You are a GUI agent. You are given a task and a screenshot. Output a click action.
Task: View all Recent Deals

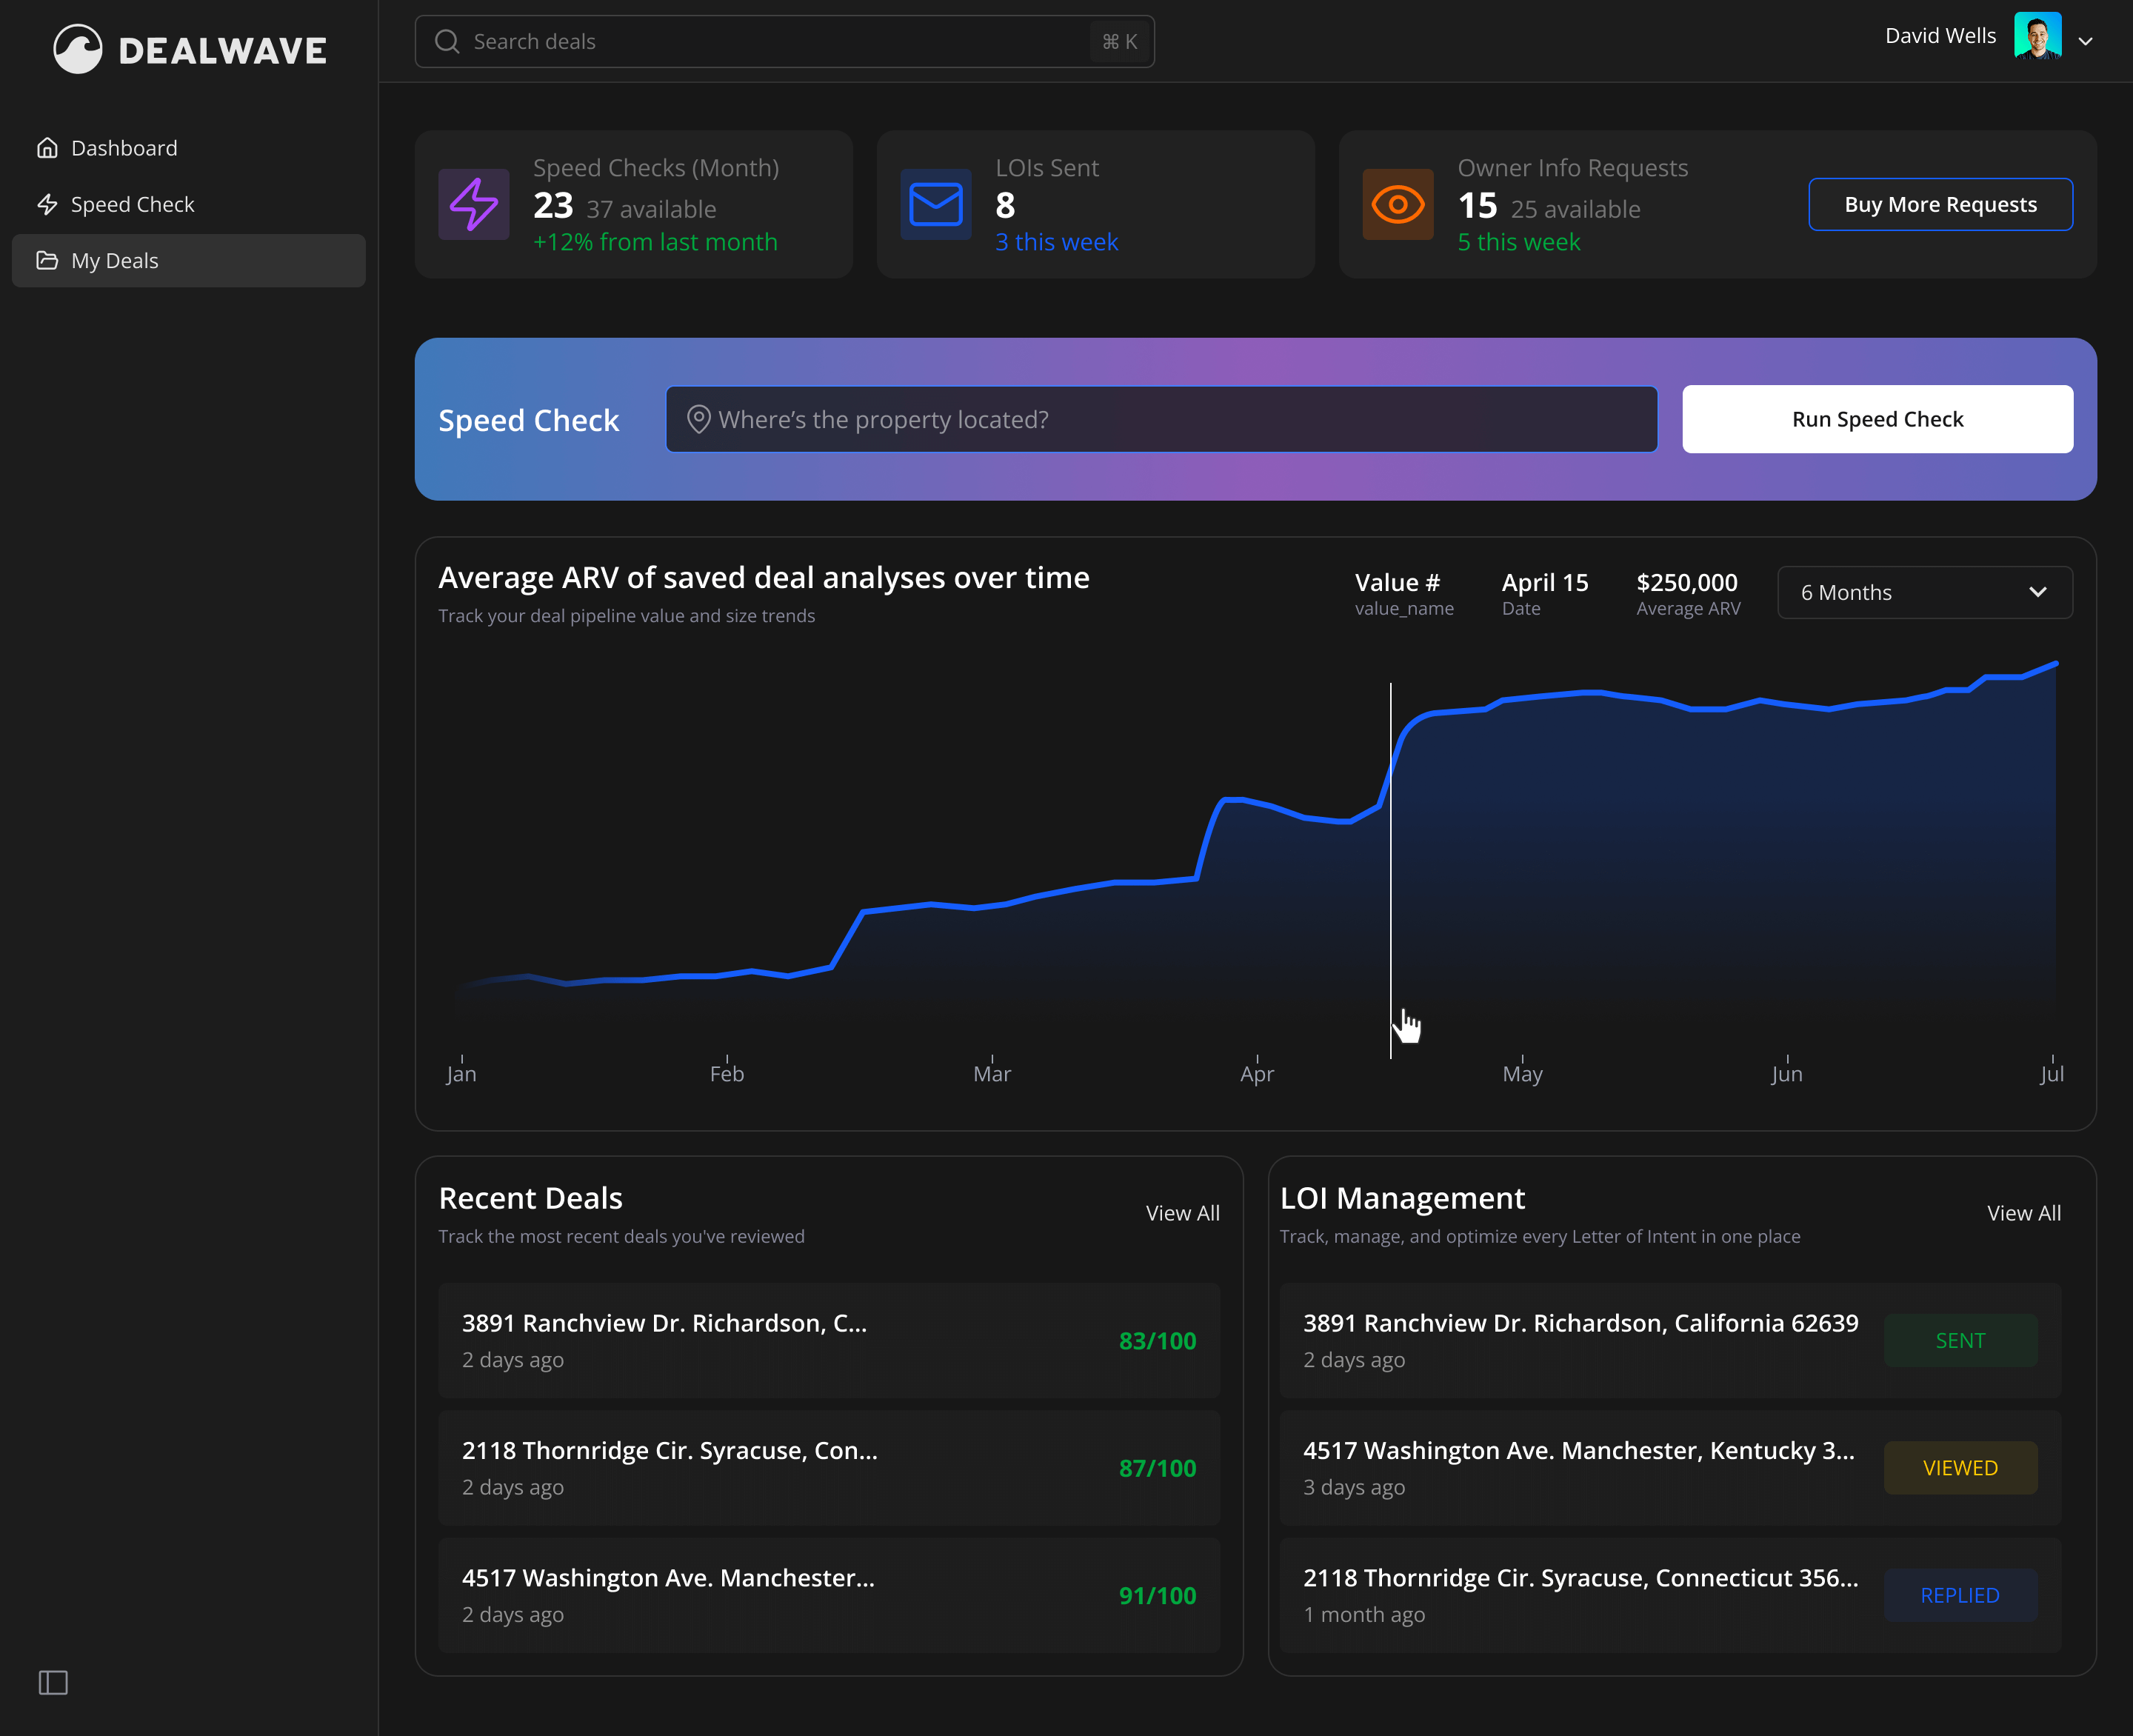pyautogui.click(x=1182, y=1213)
